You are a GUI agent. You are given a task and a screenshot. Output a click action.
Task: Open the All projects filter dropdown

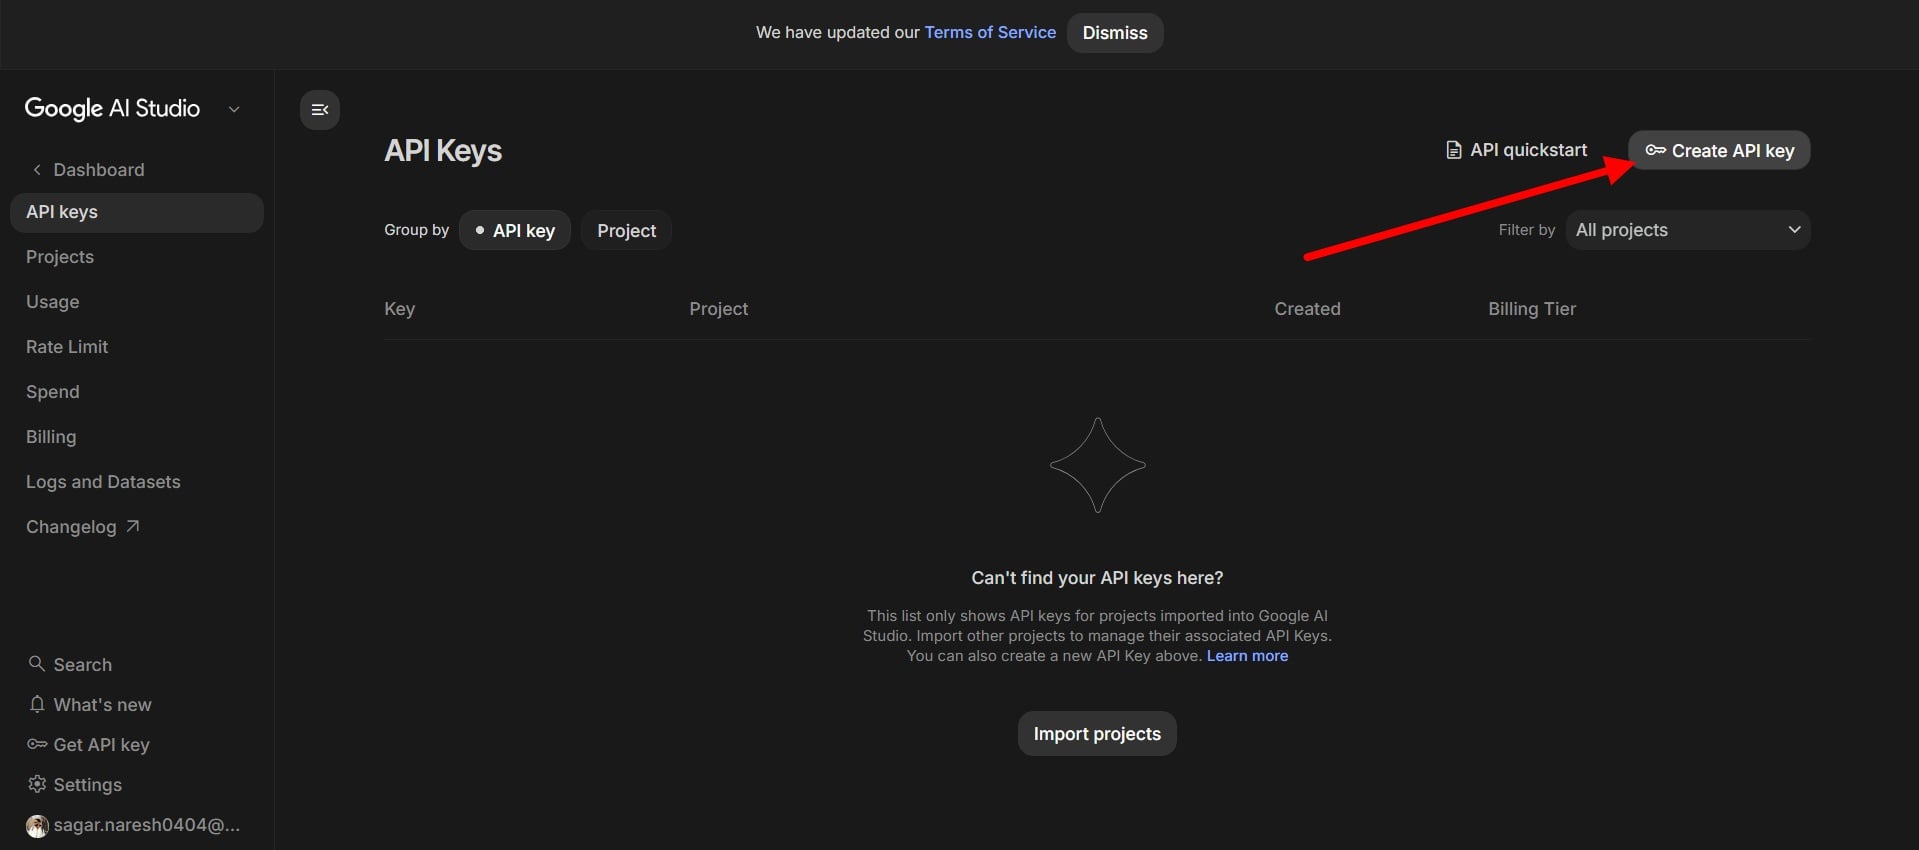pyautogui.click(x=1688, y=230)
